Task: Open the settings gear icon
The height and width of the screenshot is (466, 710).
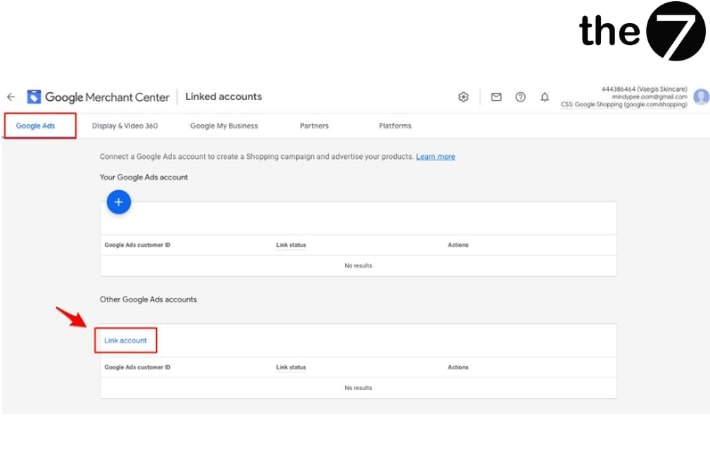Action: click(463, 97)
